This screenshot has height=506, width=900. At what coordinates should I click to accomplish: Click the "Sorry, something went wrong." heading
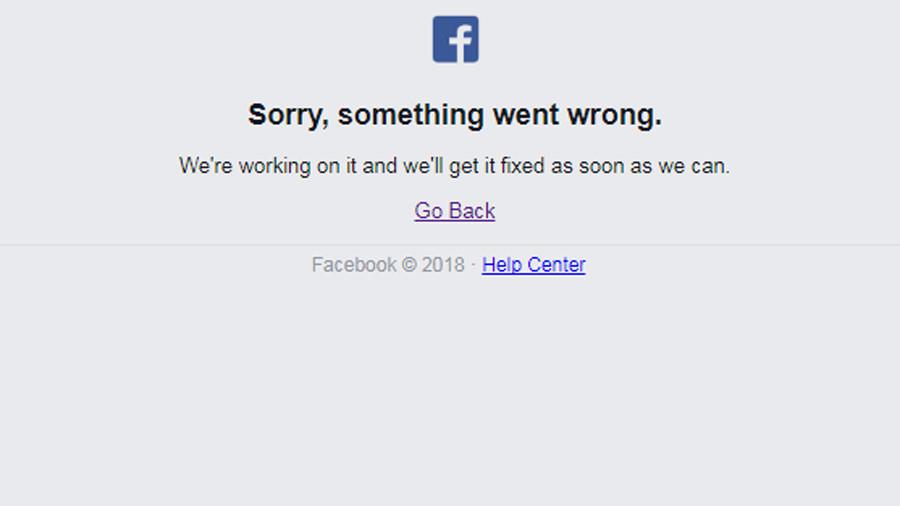(455, 115)
